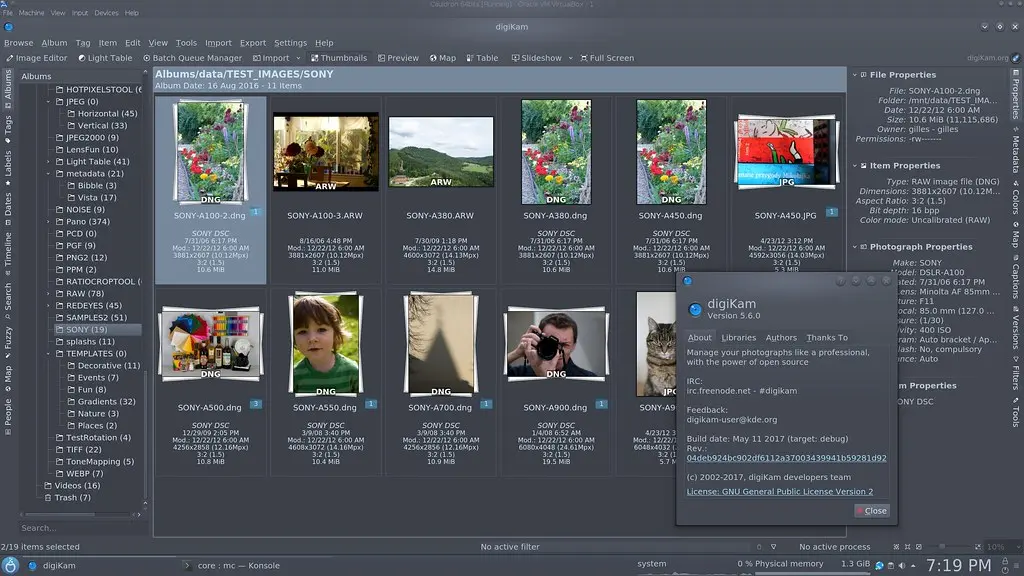Close the digiKam About dialog
This screenshot has width=1024, height=576.
[x=870, y=510]
